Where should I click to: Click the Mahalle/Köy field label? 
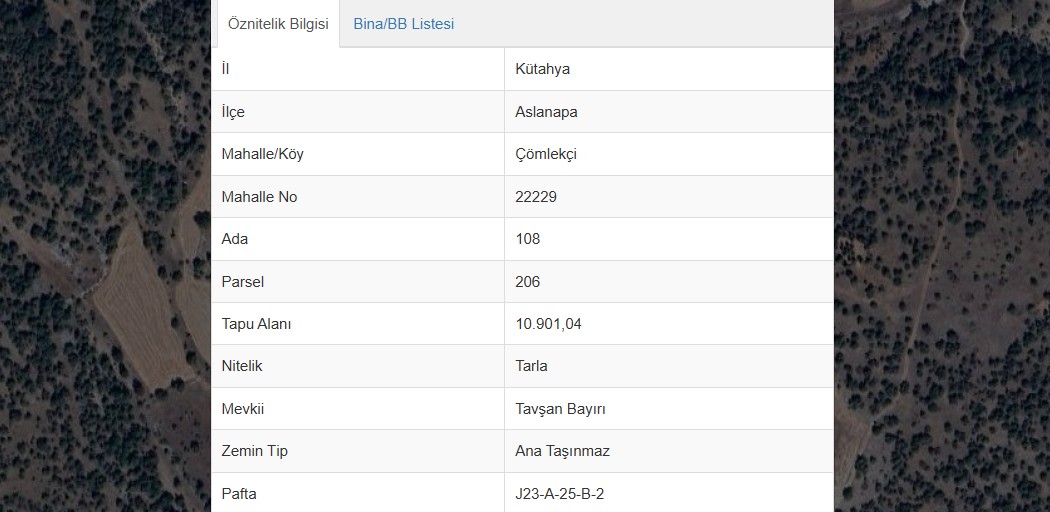tap(262, 154)
